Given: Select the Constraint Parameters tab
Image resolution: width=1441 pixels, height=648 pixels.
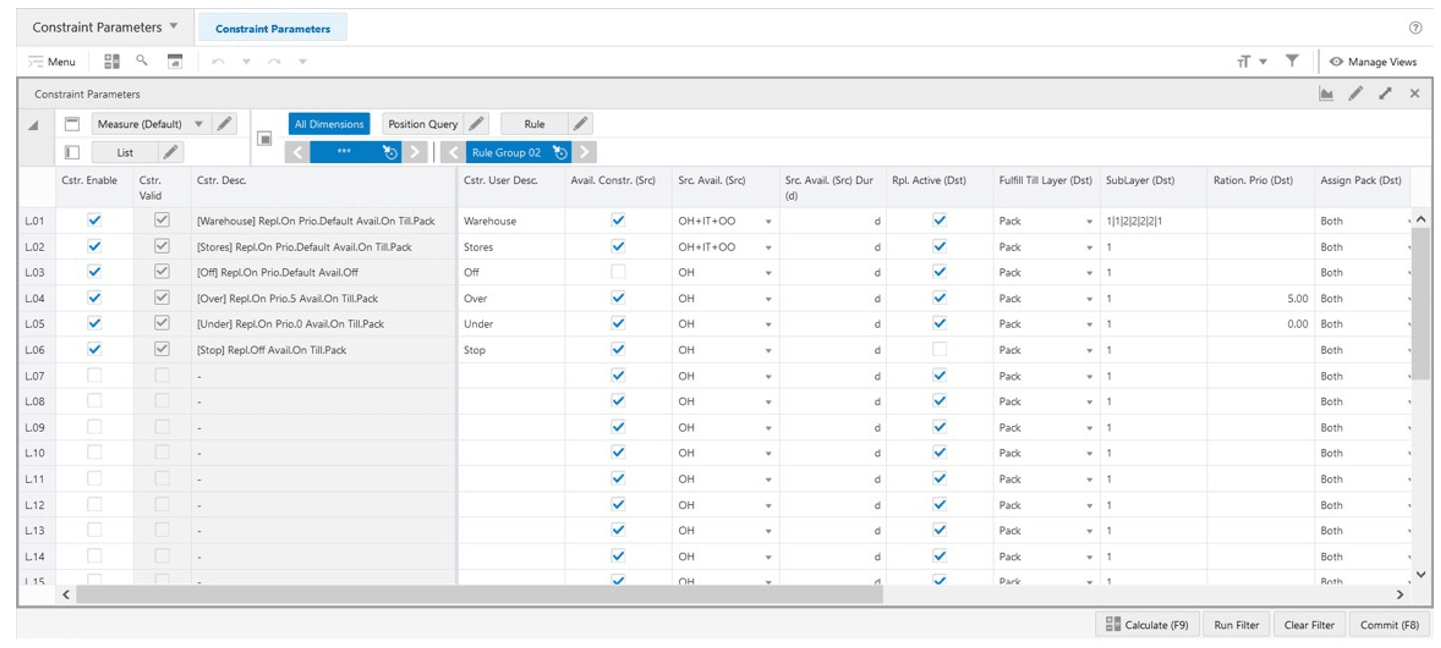Looking at the screenshot, I should 273,28.
